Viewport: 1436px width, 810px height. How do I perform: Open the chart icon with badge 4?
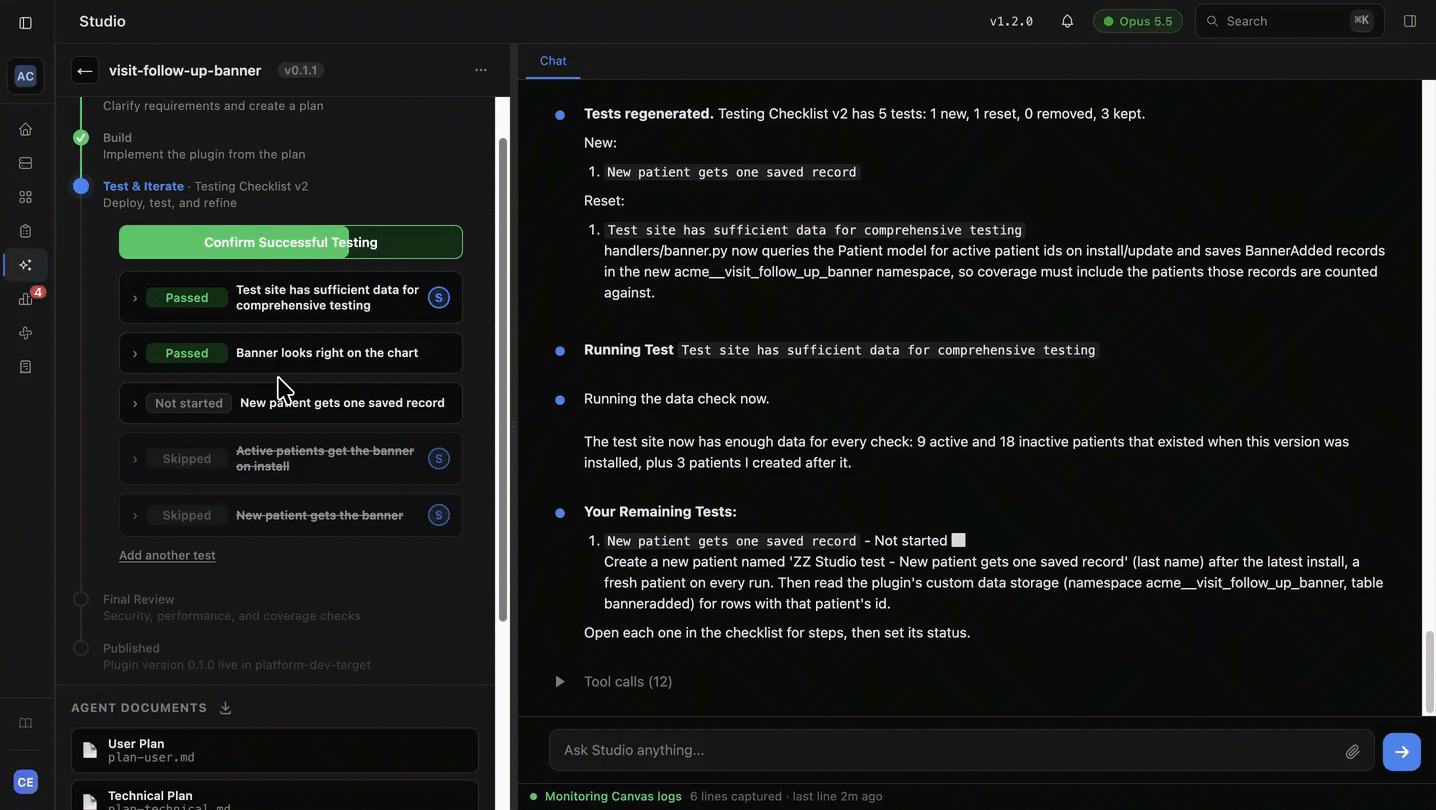coord(26,299)
